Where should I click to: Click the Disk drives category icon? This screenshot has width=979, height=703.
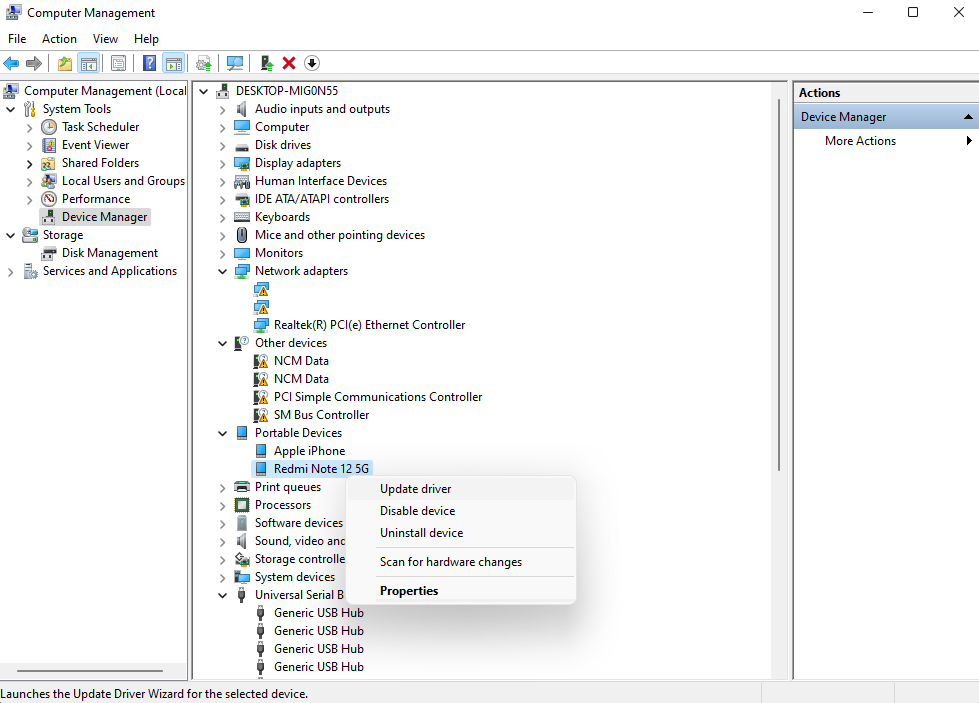click(242, 145)
